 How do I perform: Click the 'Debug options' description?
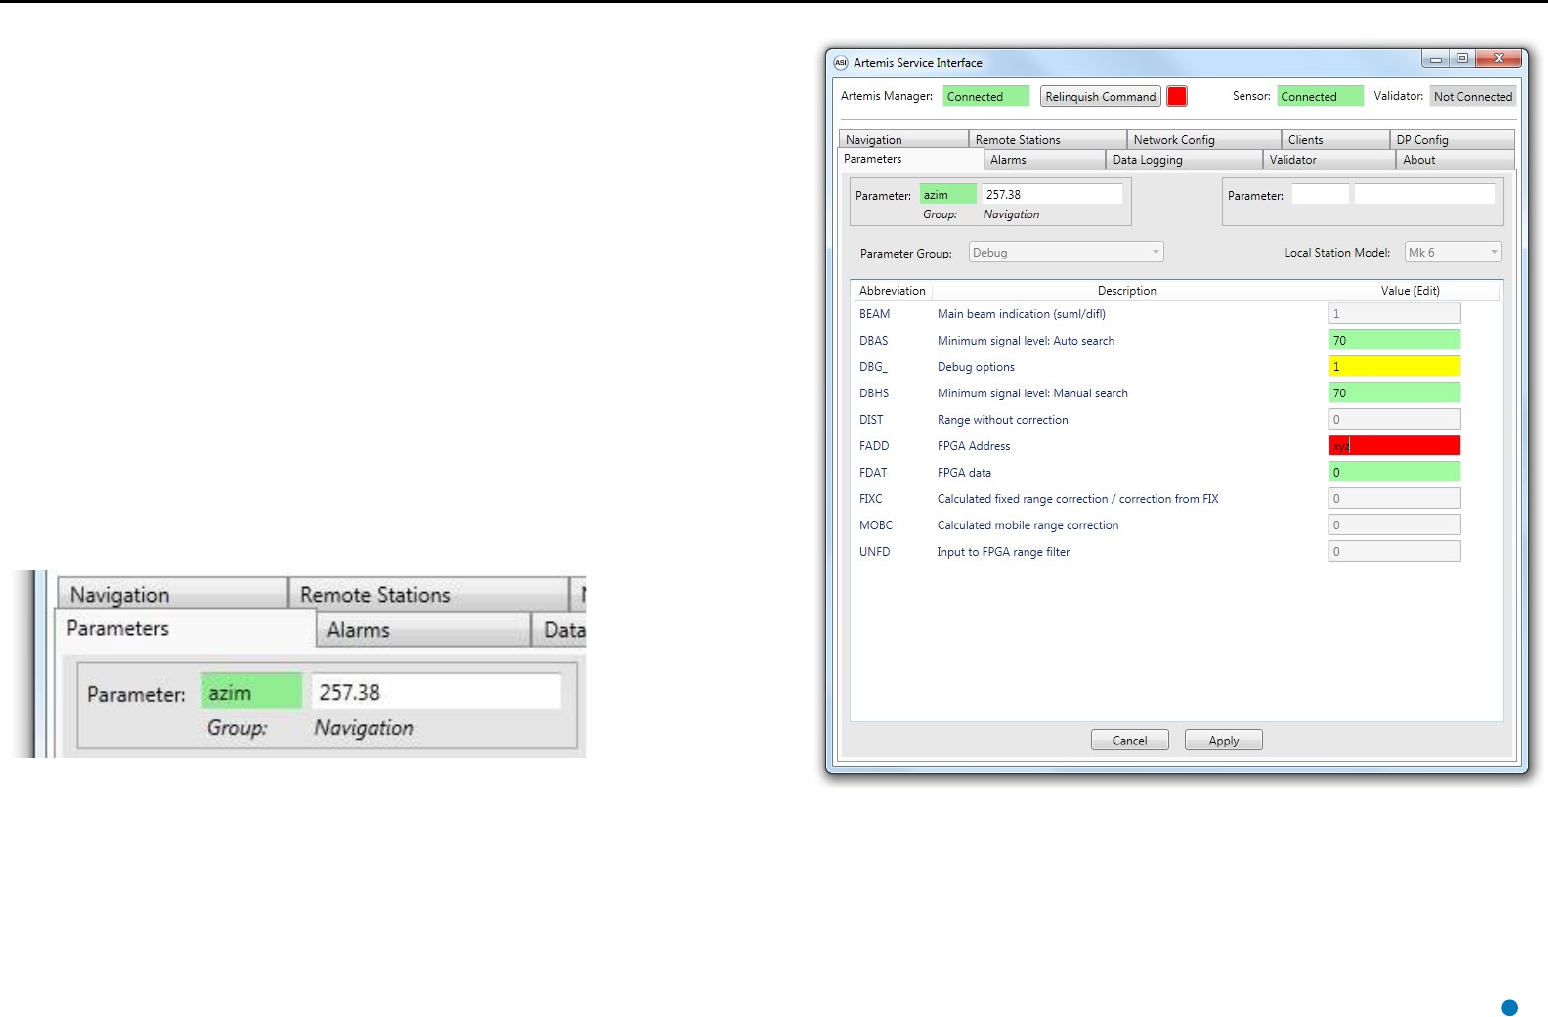[x=976, y=367]
